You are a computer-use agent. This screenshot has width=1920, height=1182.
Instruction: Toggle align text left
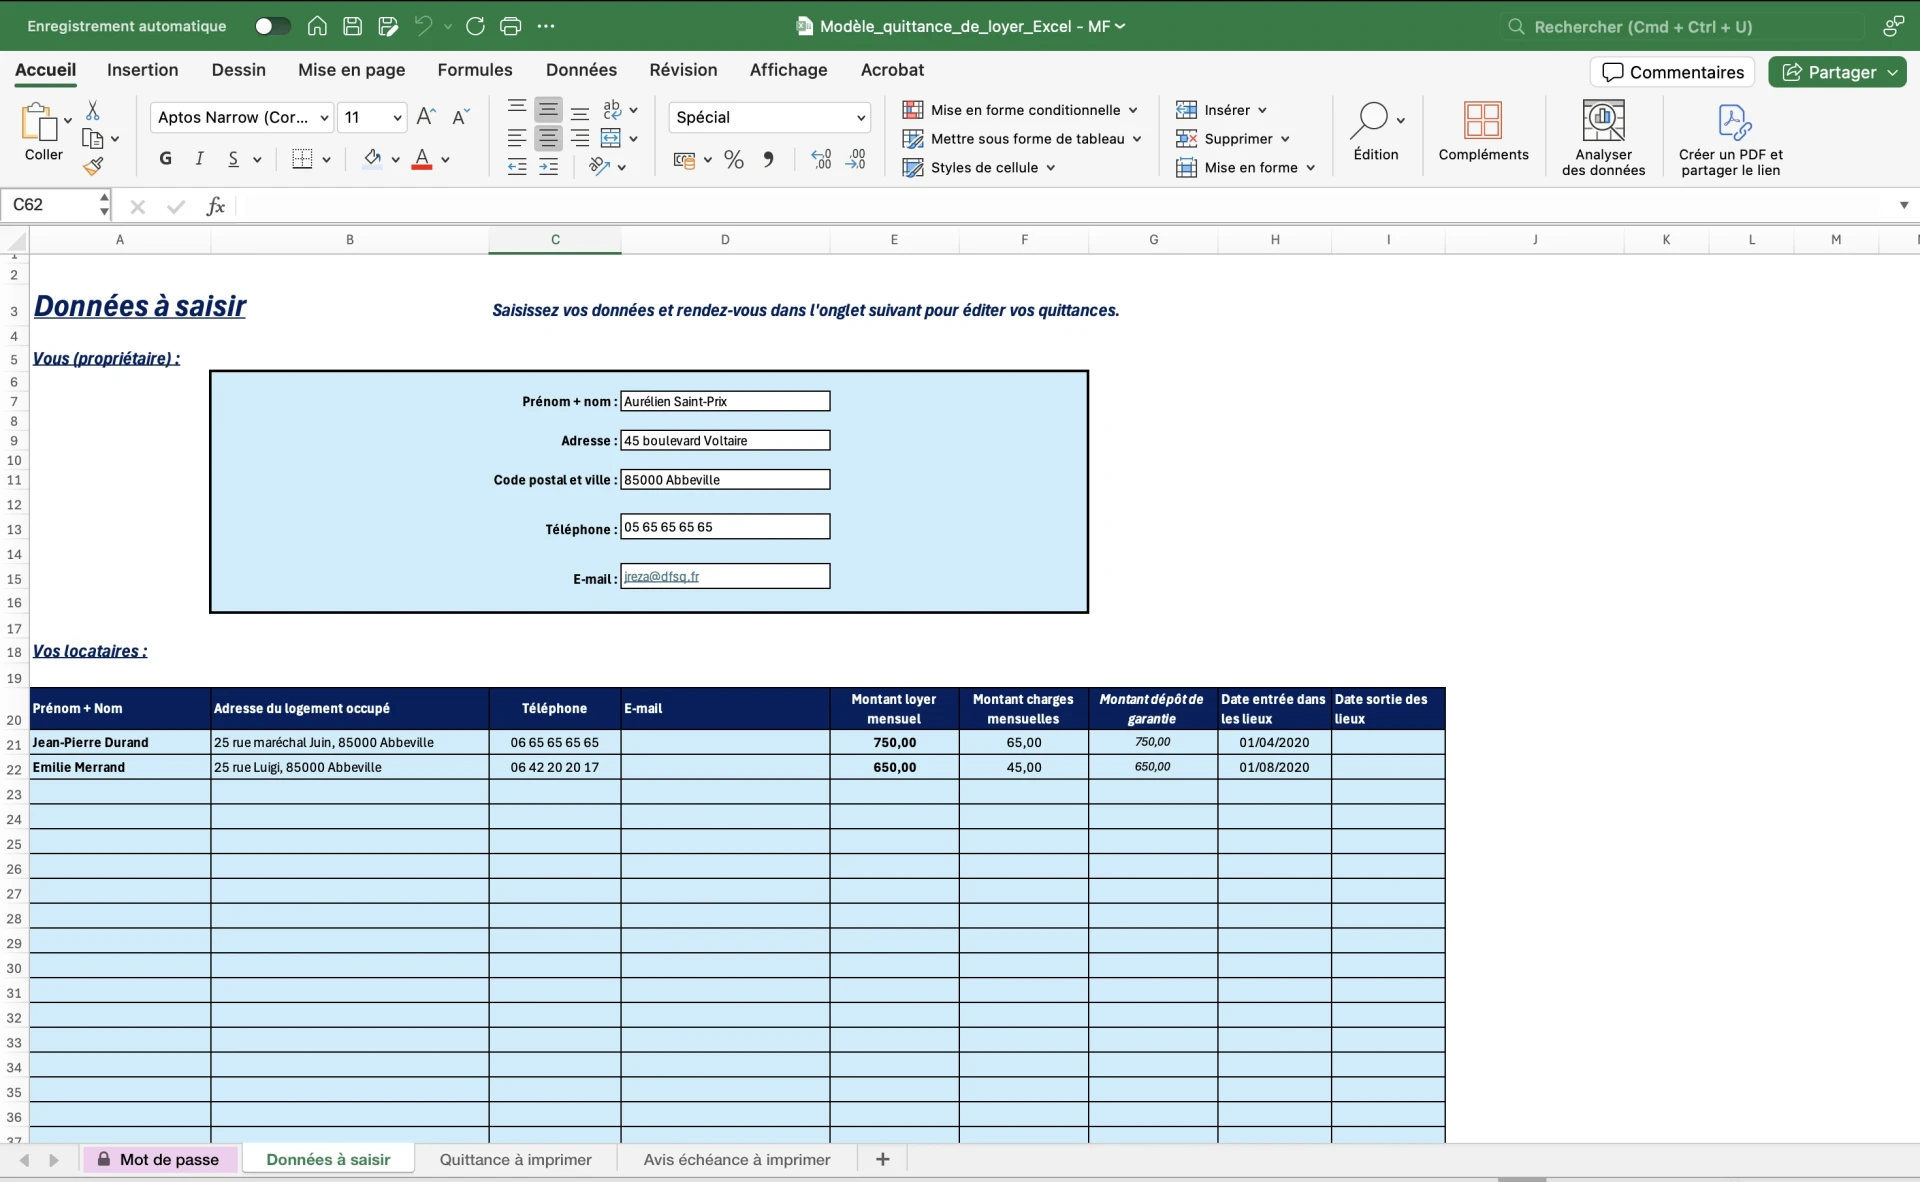click(516, 138)
